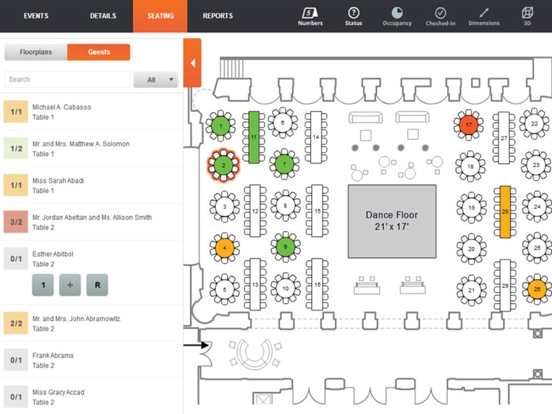Select Mr. and Mrs. John Abramowitz

click(92, 323)
